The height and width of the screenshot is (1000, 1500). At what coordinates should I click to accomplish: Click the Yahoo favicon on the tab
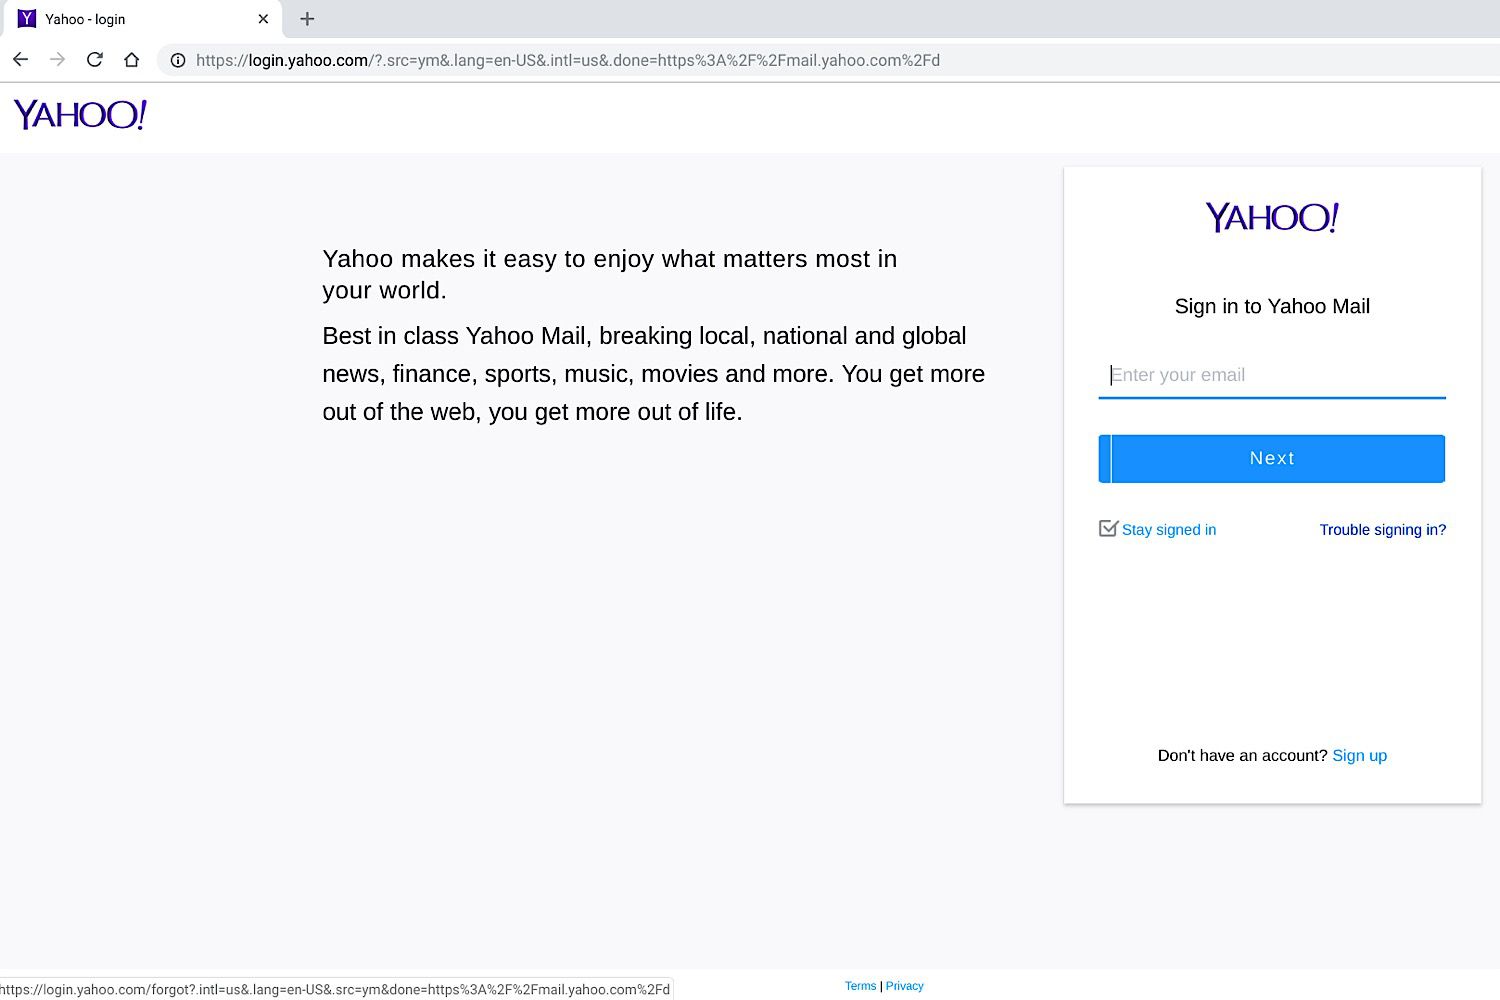tap(27, 19)
